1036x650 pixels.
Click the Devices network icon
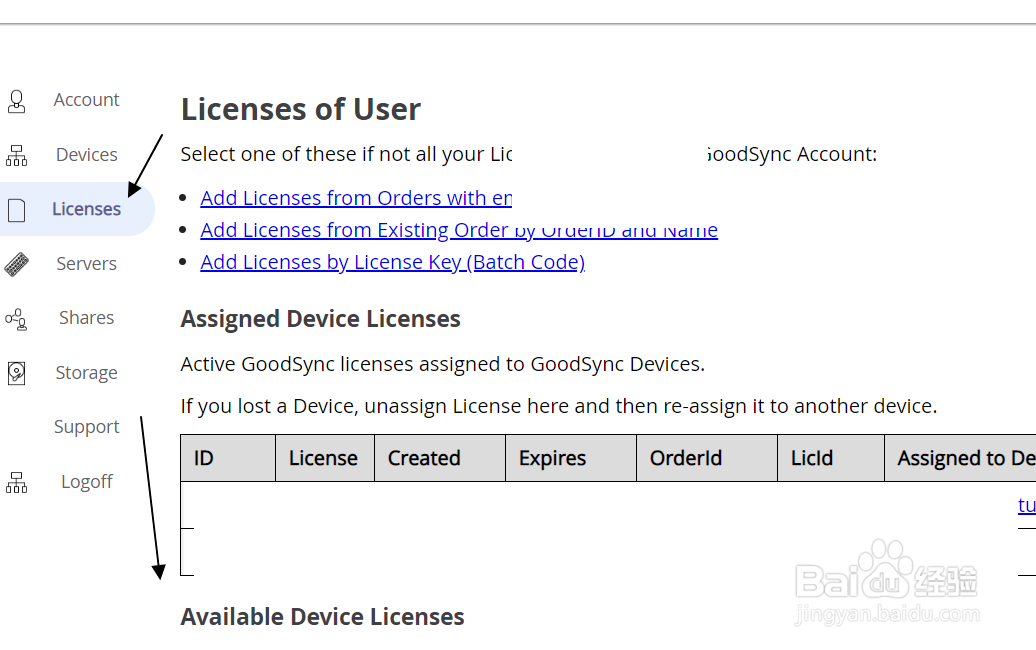point(16,155)
